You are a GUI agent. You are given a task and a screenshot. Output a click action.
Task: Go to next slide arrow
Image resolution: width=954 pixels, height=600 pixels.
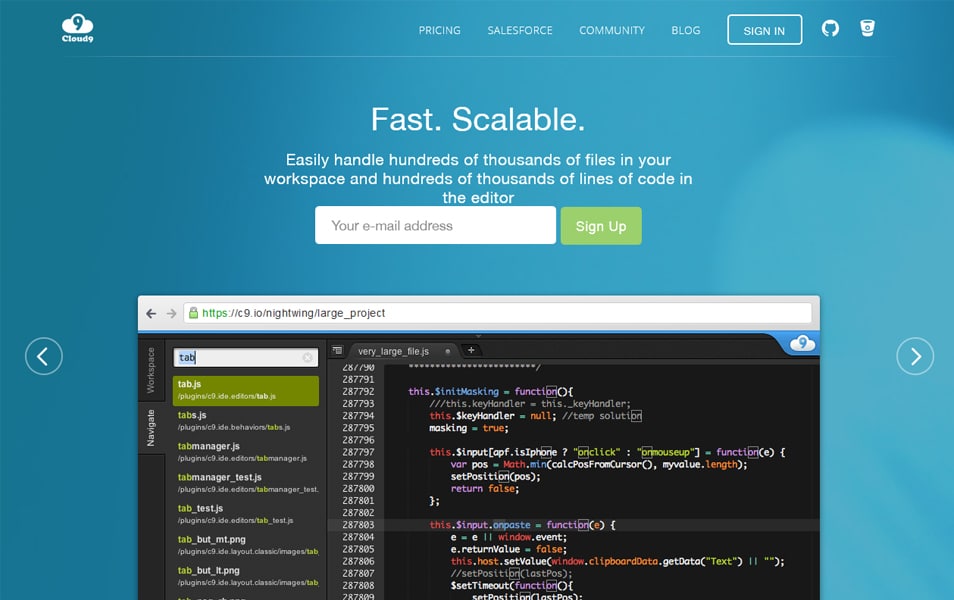tap(914, 356)
